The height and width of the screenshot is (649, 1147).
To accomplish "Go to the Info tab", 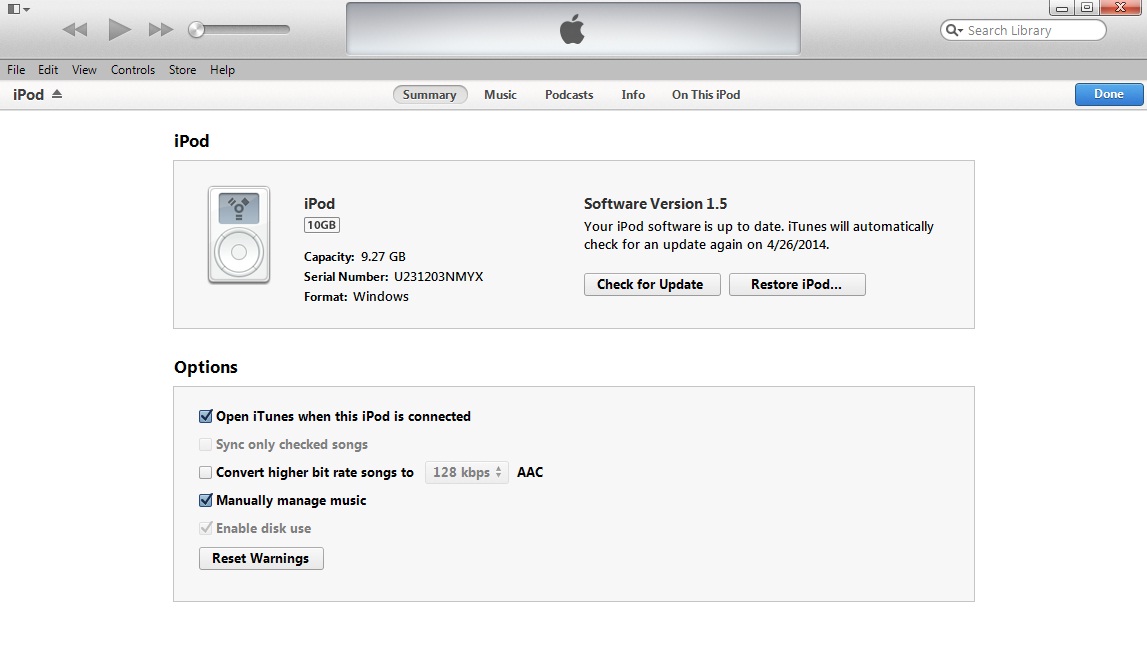I will (x=633, y=94).
